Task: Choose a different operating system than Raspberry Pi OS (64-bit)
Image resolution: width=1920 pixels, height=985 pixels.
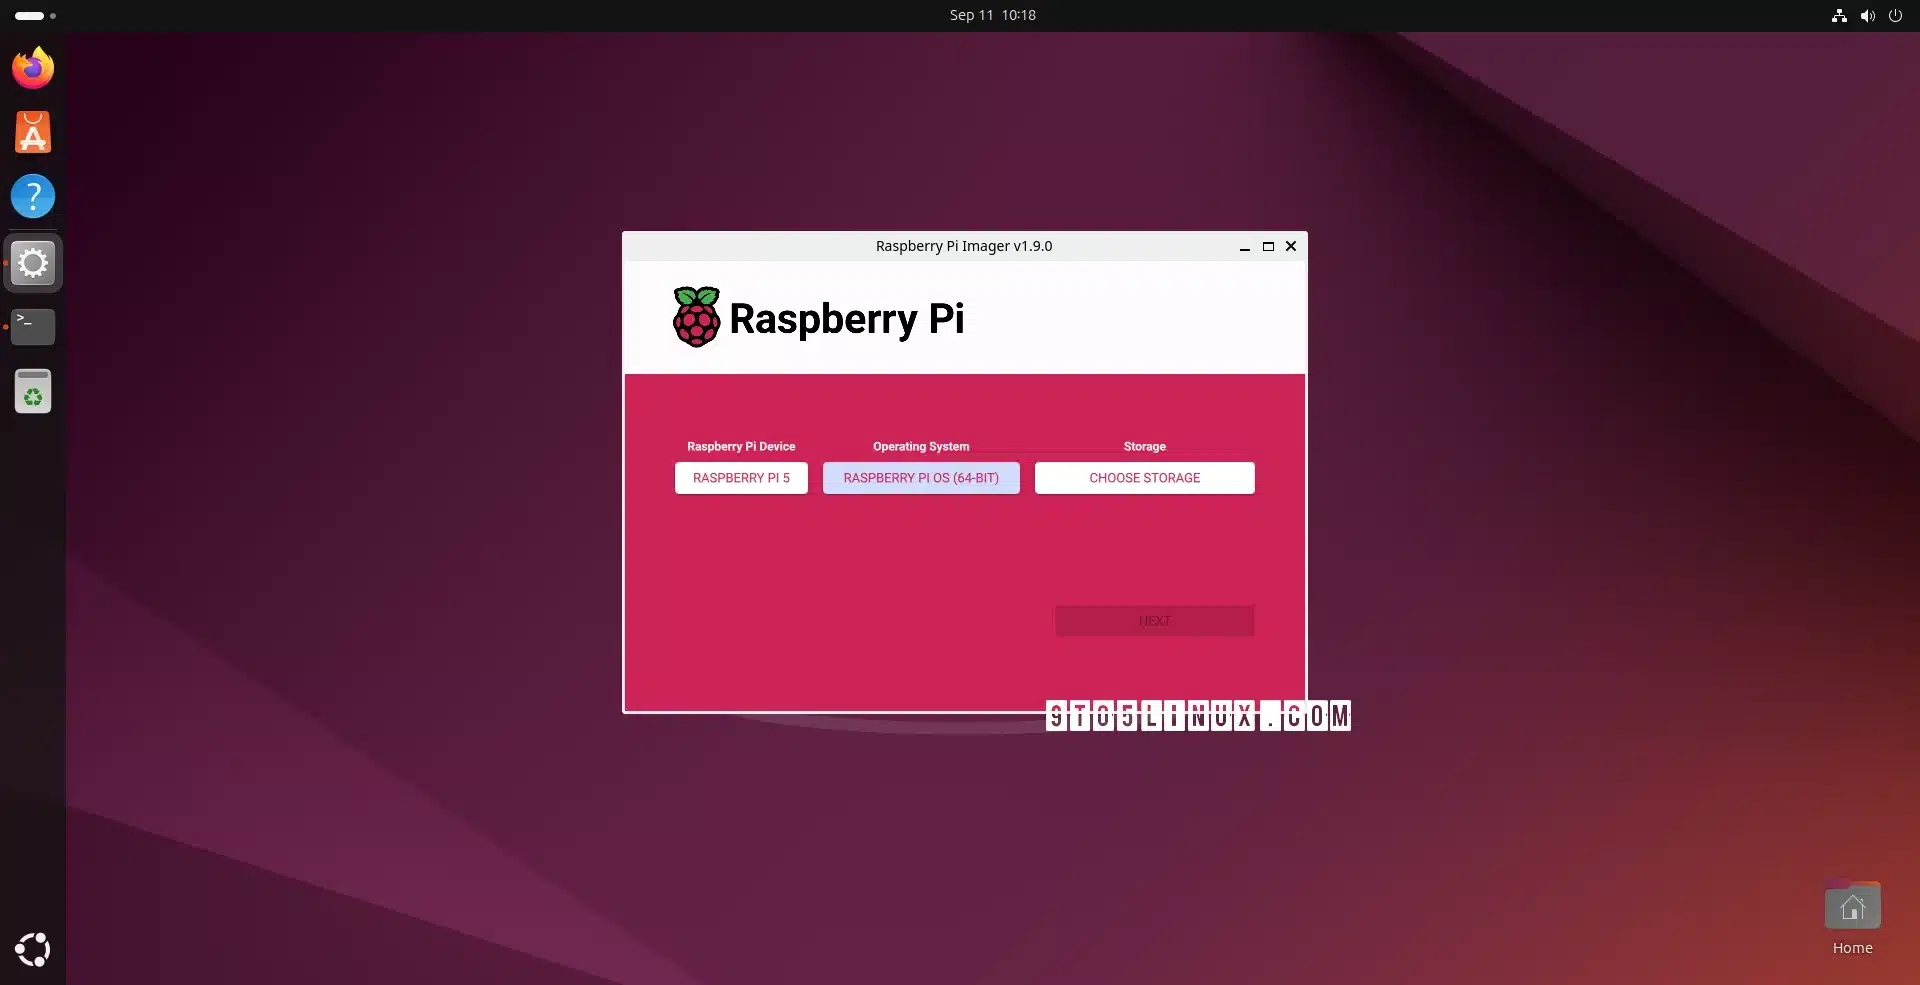Action: coord(921,478)
